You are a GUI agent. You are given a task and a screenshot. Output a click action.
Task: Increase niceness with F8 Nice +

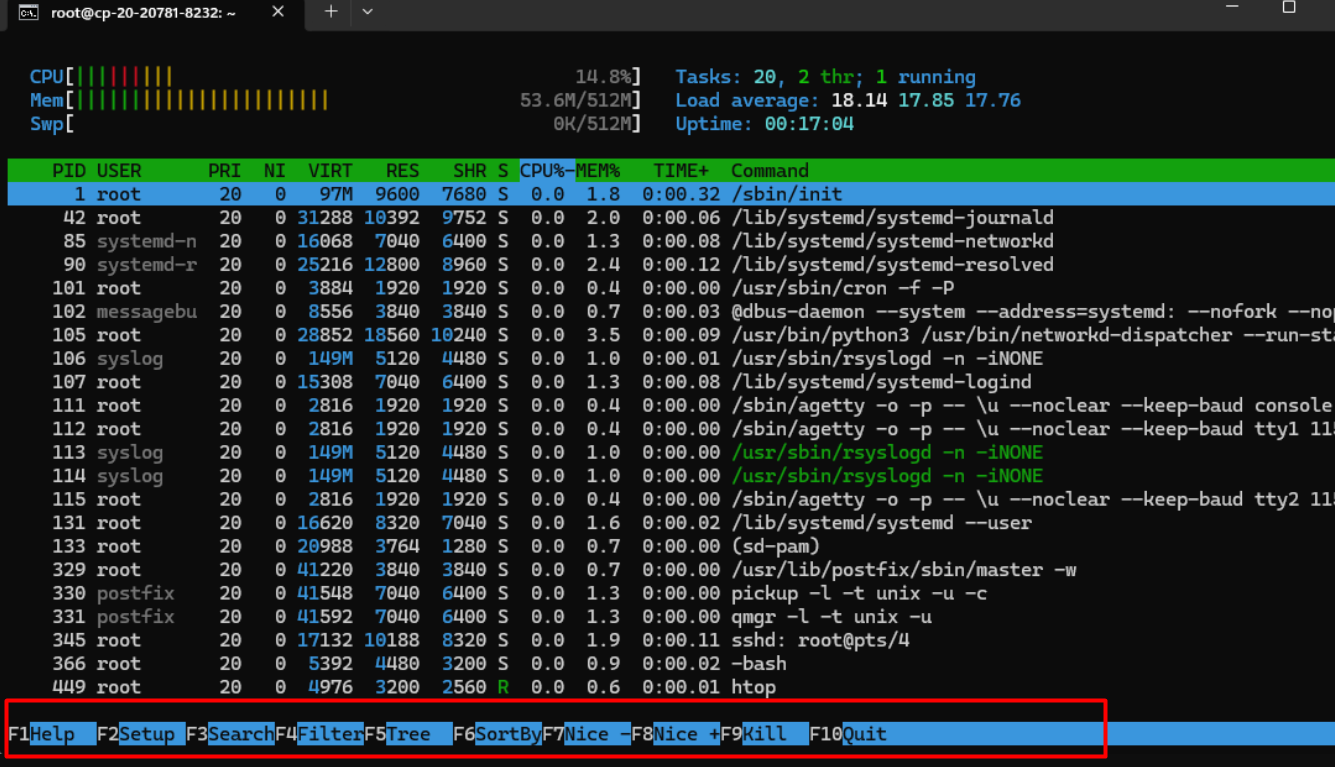click(675, 734)
